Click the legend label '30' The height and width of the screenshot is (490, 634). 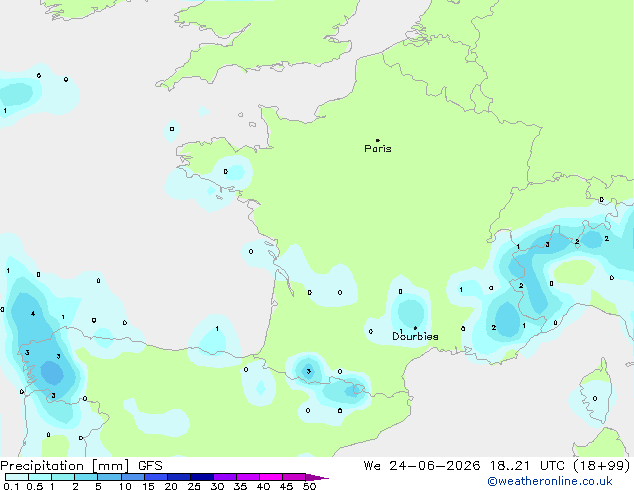[x=217, y=486]
